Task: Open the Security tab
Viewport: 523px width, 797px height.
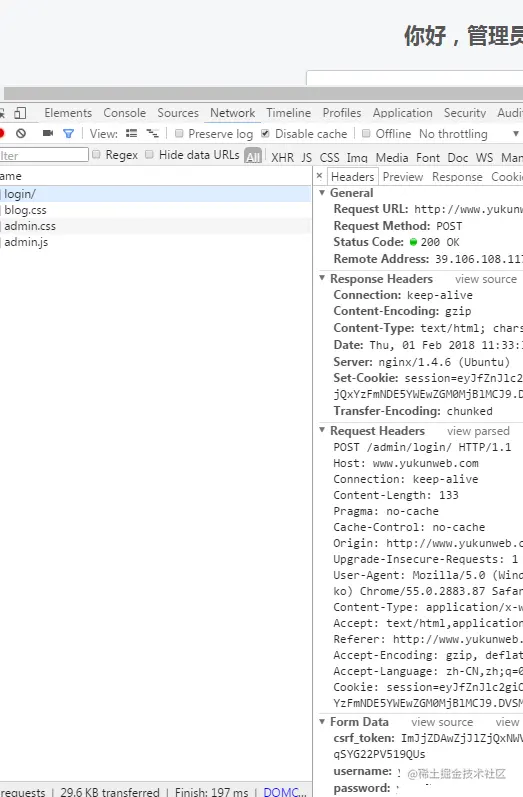Action: click(x=465, y=113)
